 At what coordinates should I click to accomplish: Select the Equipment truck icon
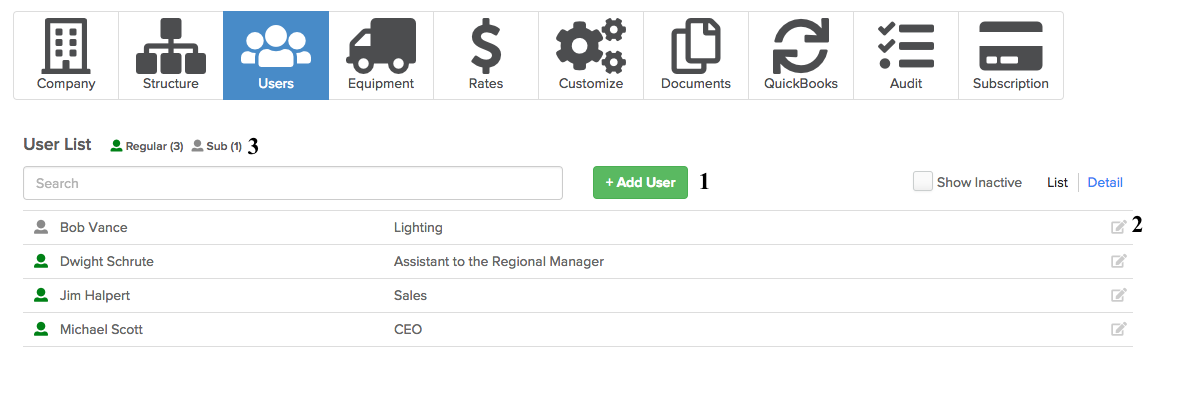click(380, 56)
